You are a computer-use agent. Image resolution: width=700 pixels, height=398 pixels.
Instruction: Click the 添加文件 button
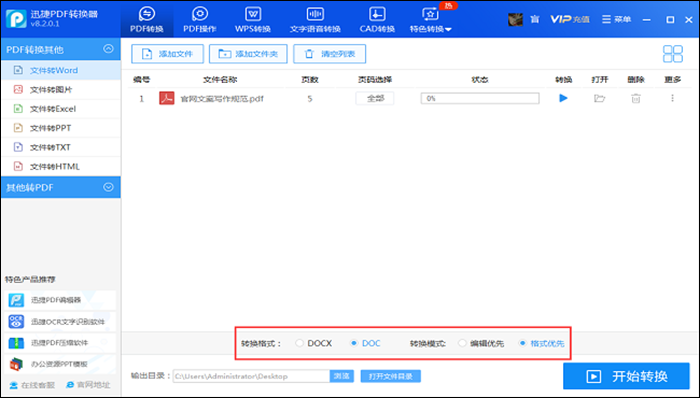click(x=167, y=54)
